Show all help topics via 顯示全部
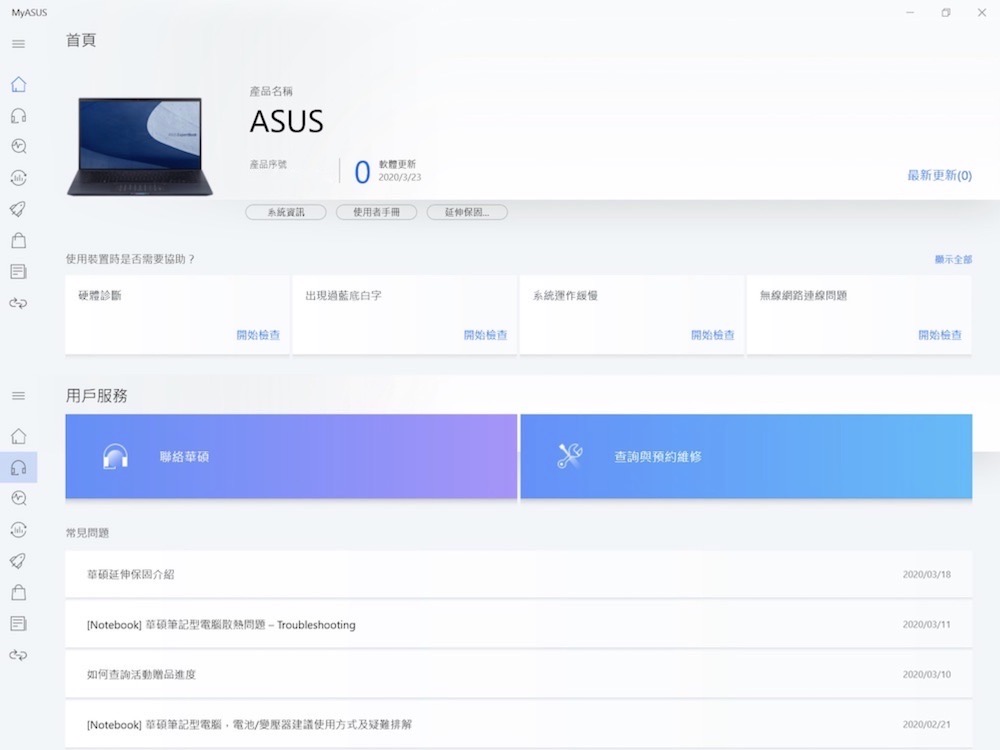Image resolution: width=1000 pixels, height=750 pixels. pyautogui.click(x=952, y=259)
